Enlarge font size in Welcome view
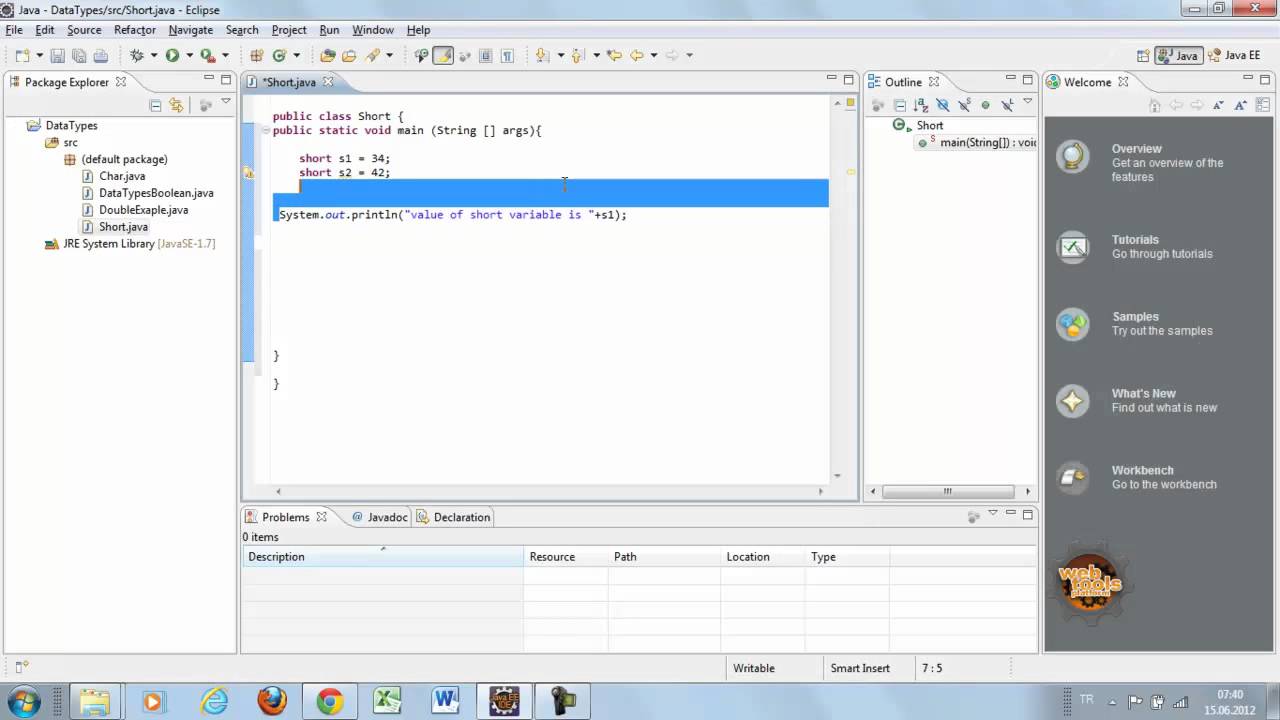Screen dimensions: 1280x720 (1240, 105)
